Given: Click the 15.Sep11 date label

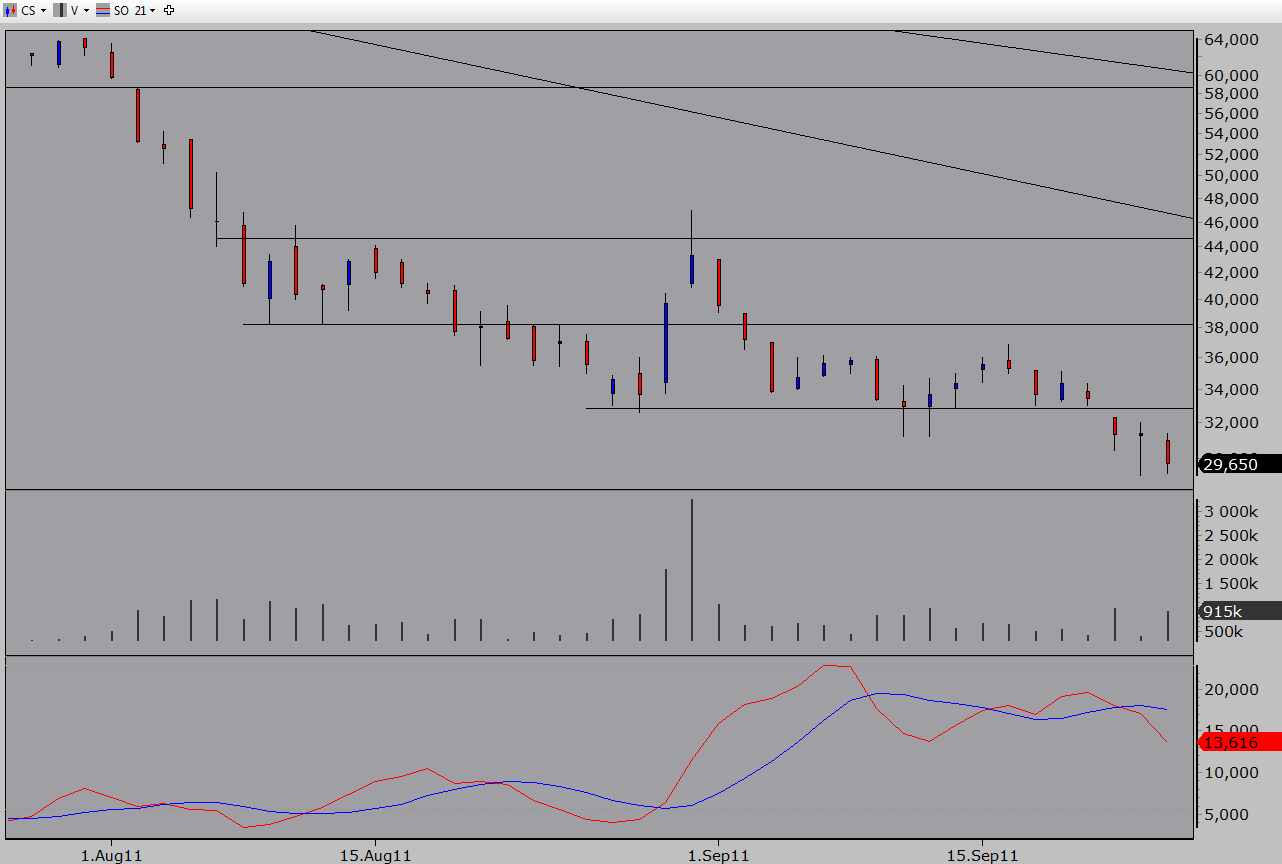Looking at the screenshot, I should coord(982,856).
